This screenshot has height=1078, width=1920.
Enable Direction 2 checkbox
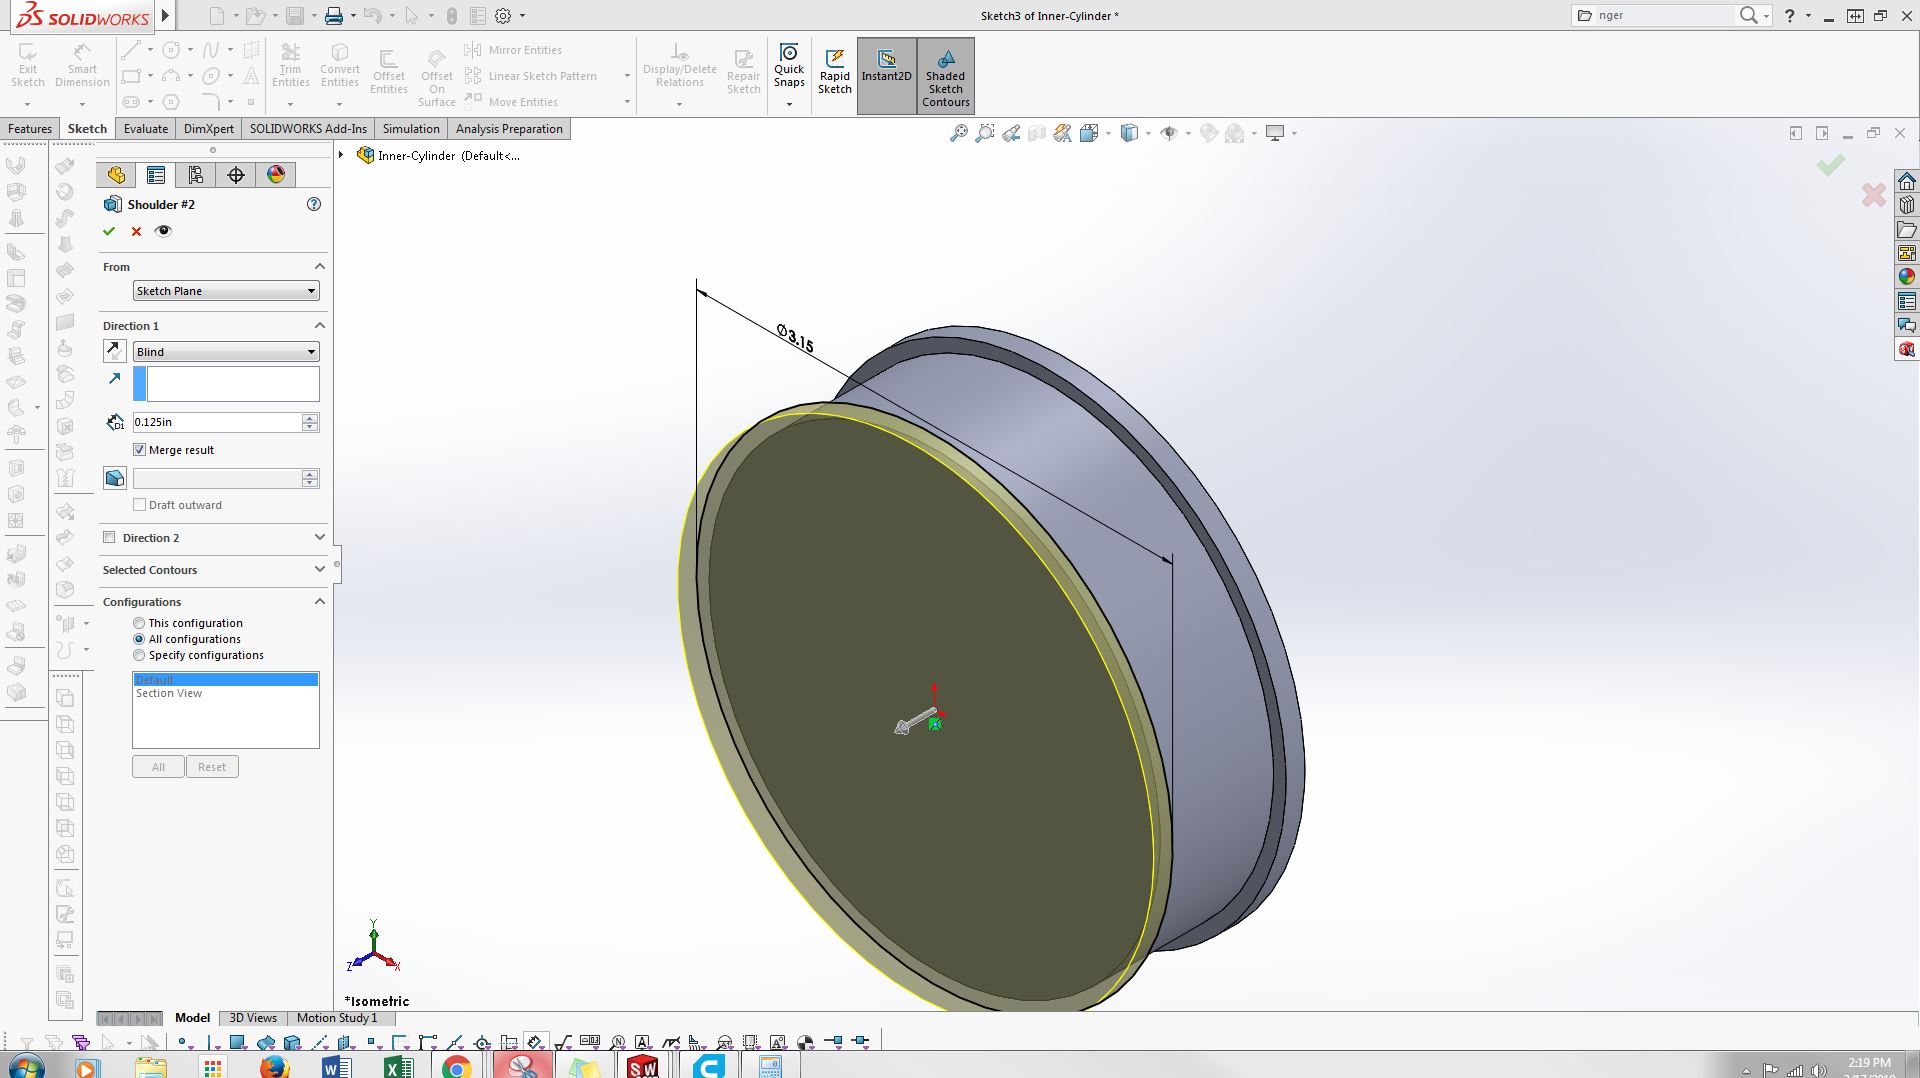click(109, 538)
